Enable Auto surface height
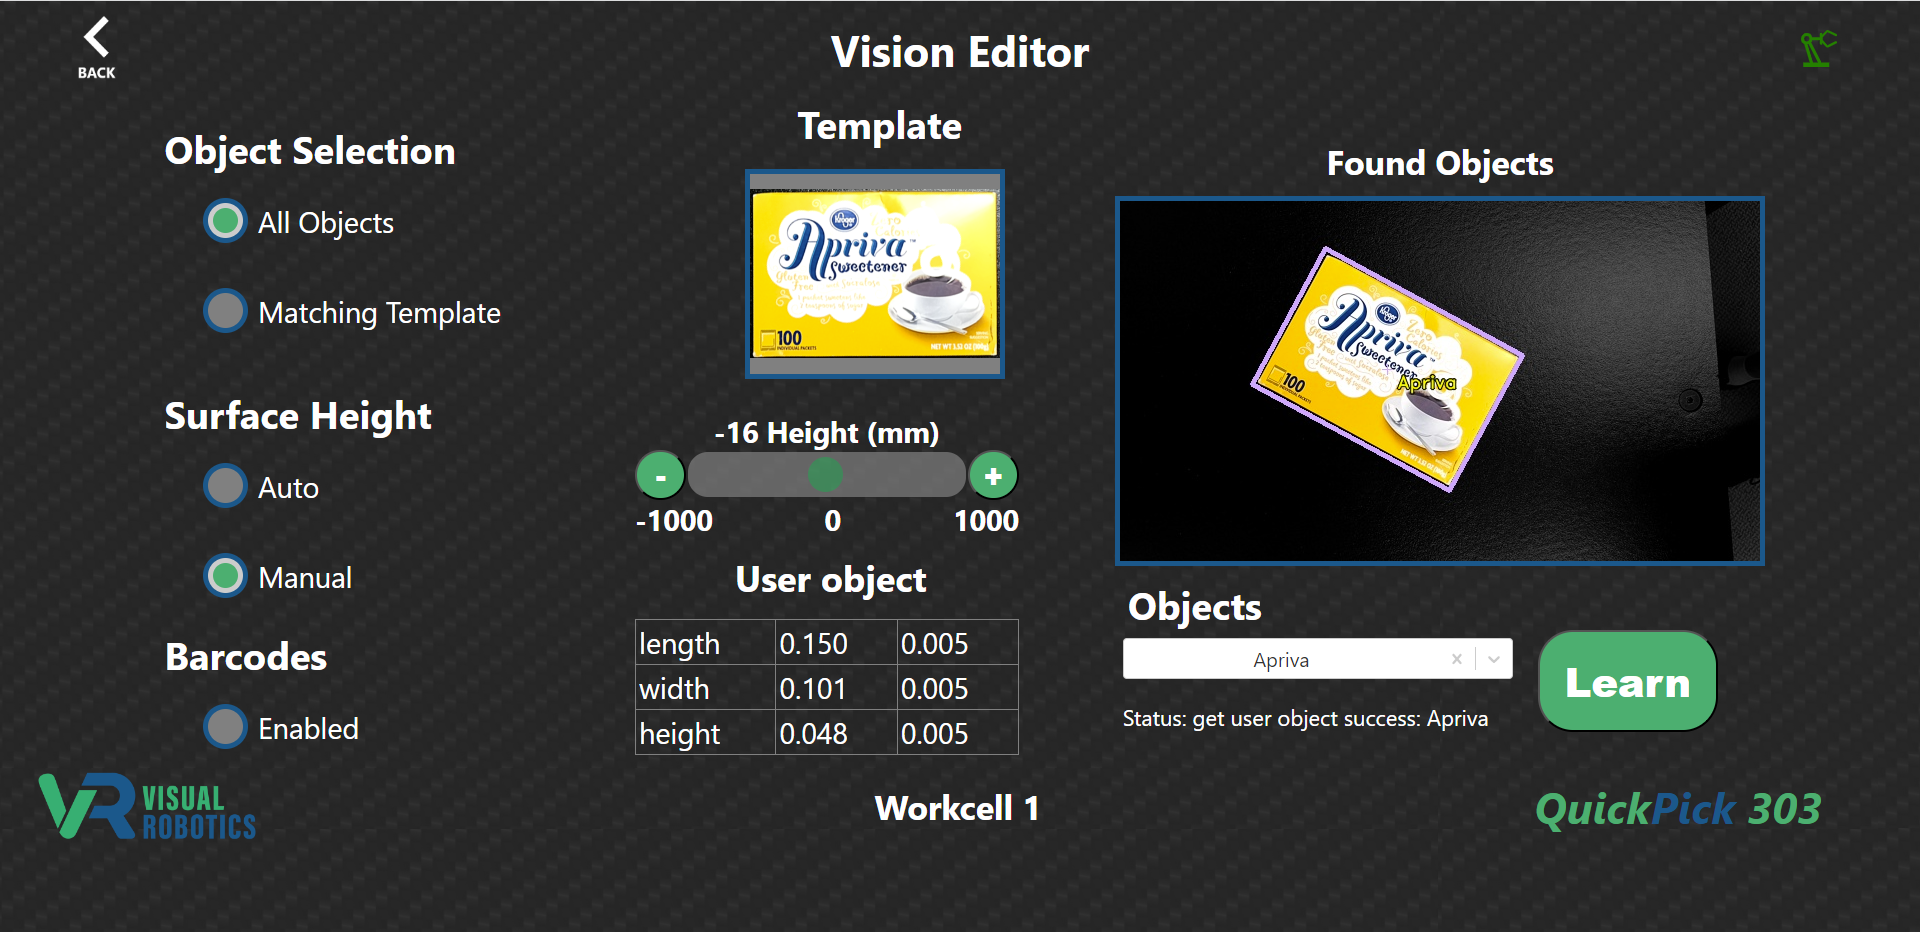The height and width of the screenshot is (932, 1920). [225, 486]
